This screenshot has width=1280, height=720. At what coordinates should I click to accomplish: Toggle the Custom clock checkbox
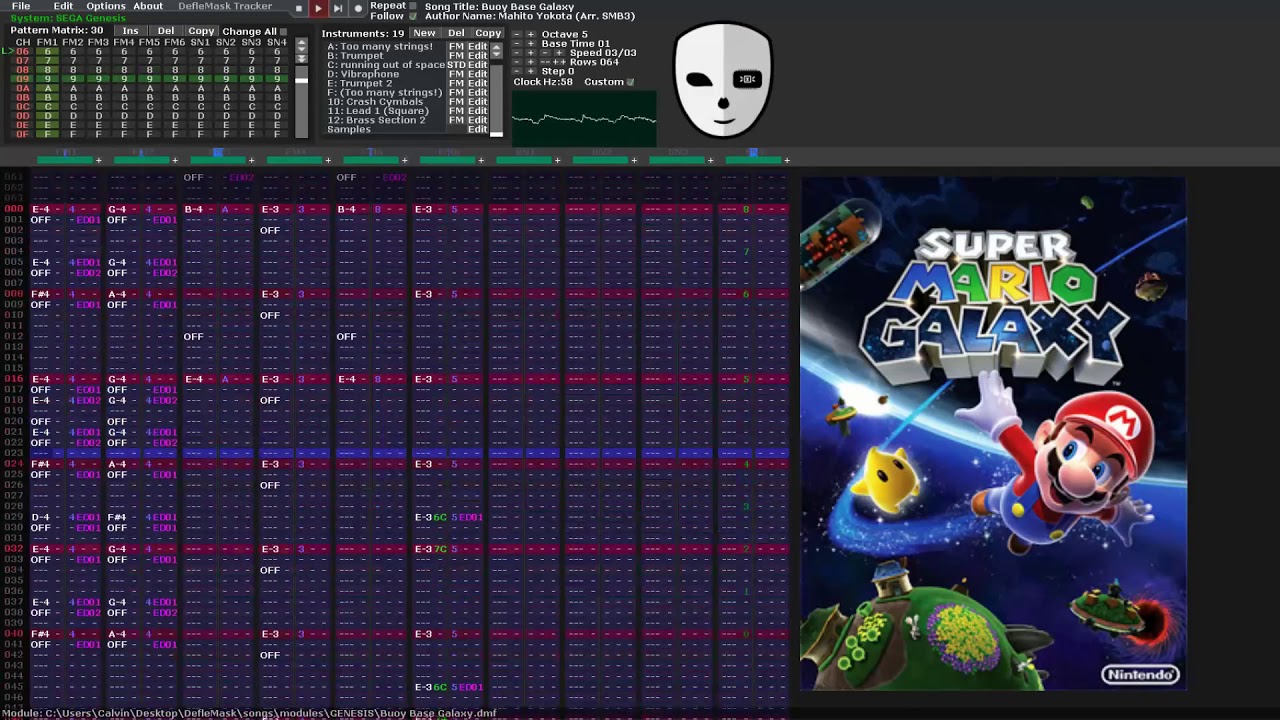(x=631, y=82)
